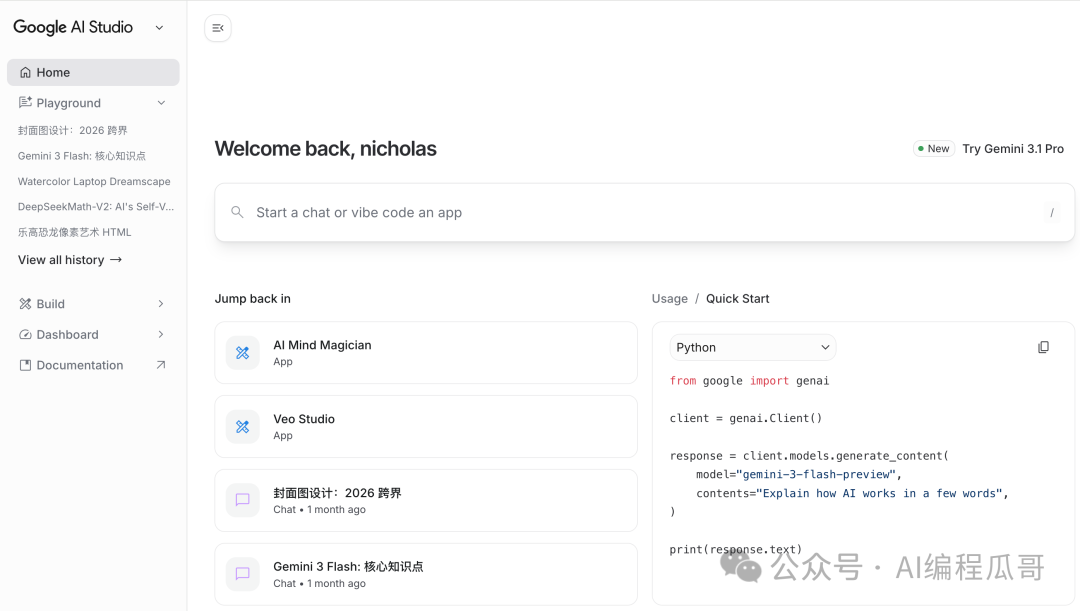Collapse the Playground section chevron
Image resolution: width=1080 pixels, height=611 pixels.
pyautogui.click(x=161, y=103)
